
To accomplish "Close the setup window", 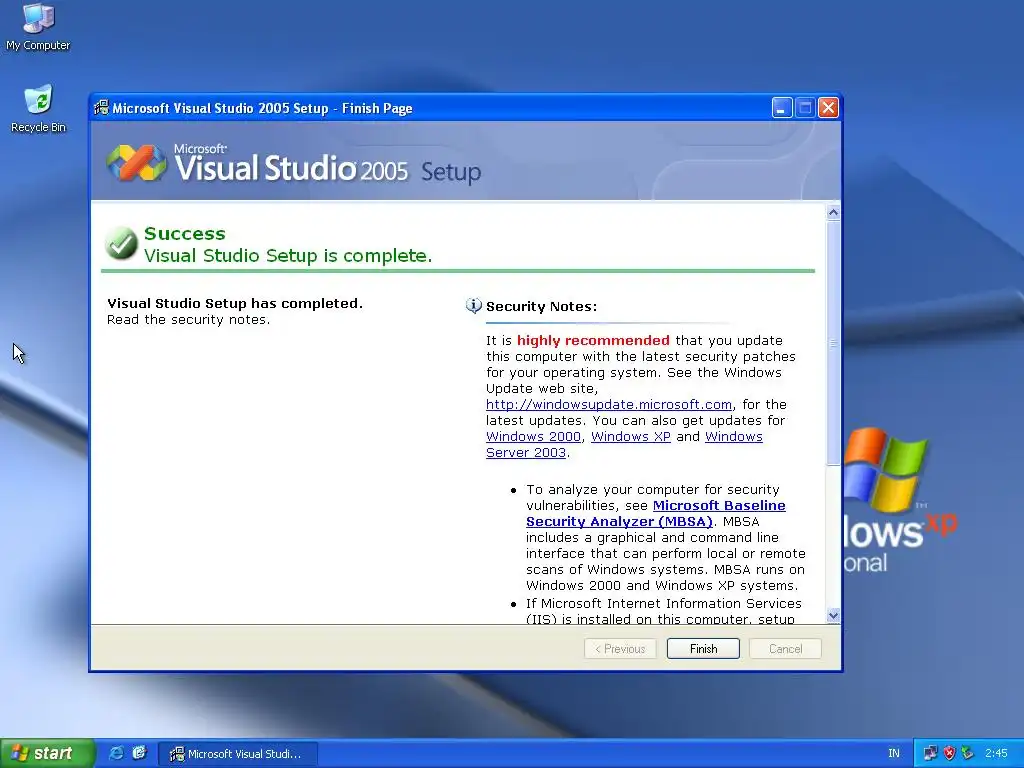I will coord(828,108).
